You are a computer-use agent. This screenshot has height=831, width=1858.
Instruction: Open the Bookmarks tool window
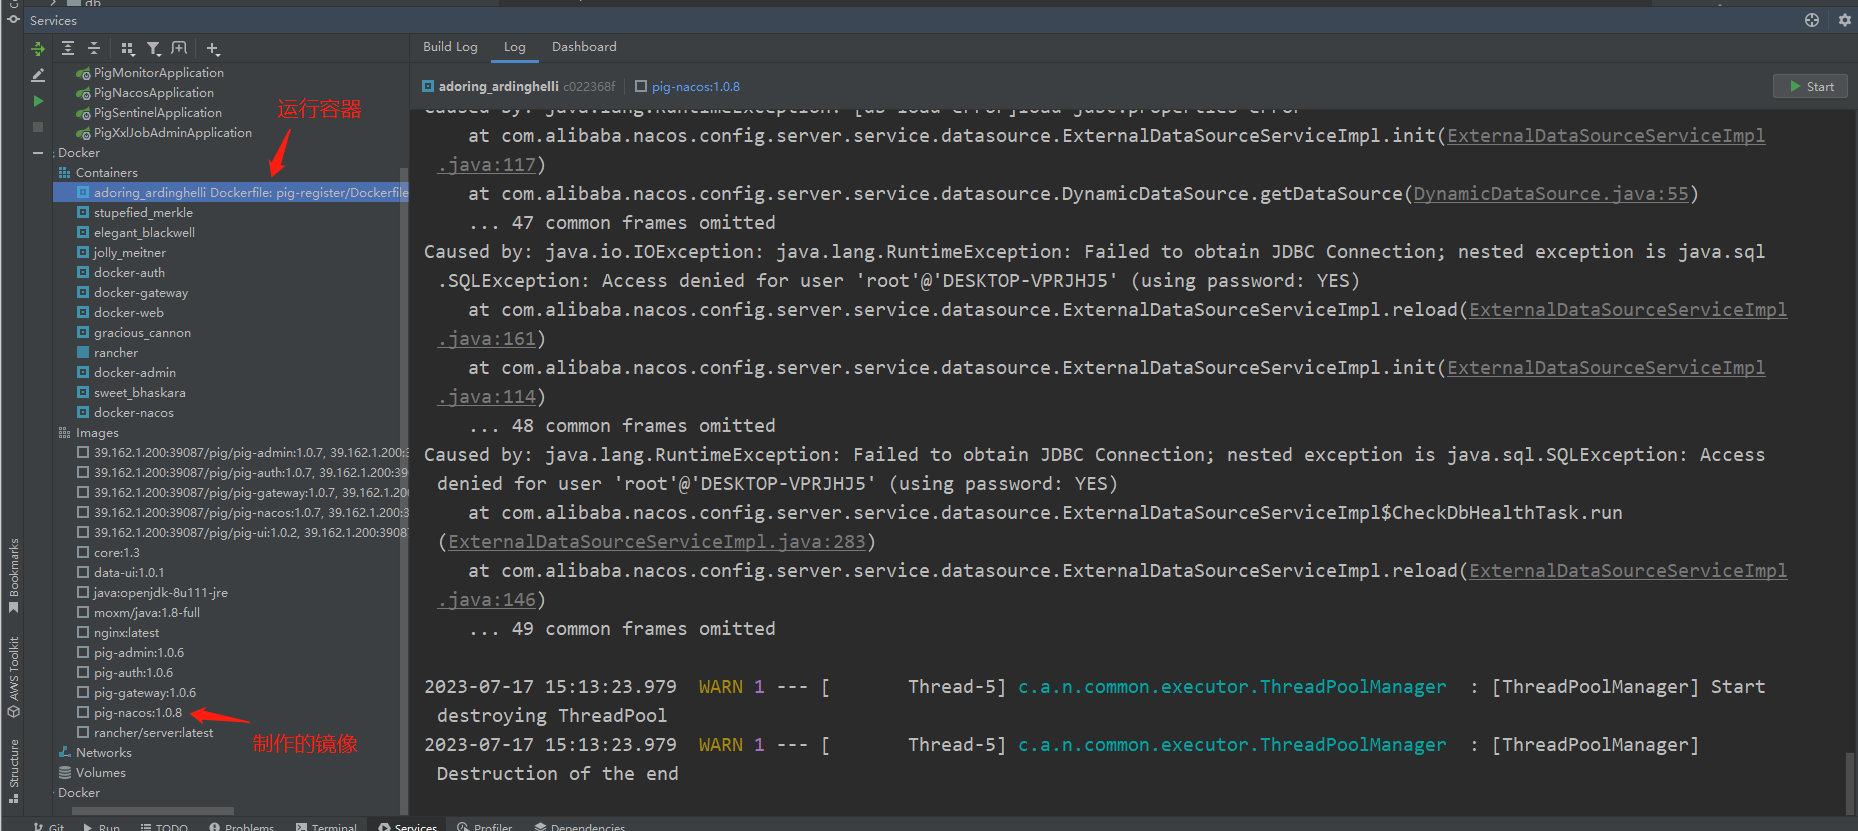(x=14, y=575)
